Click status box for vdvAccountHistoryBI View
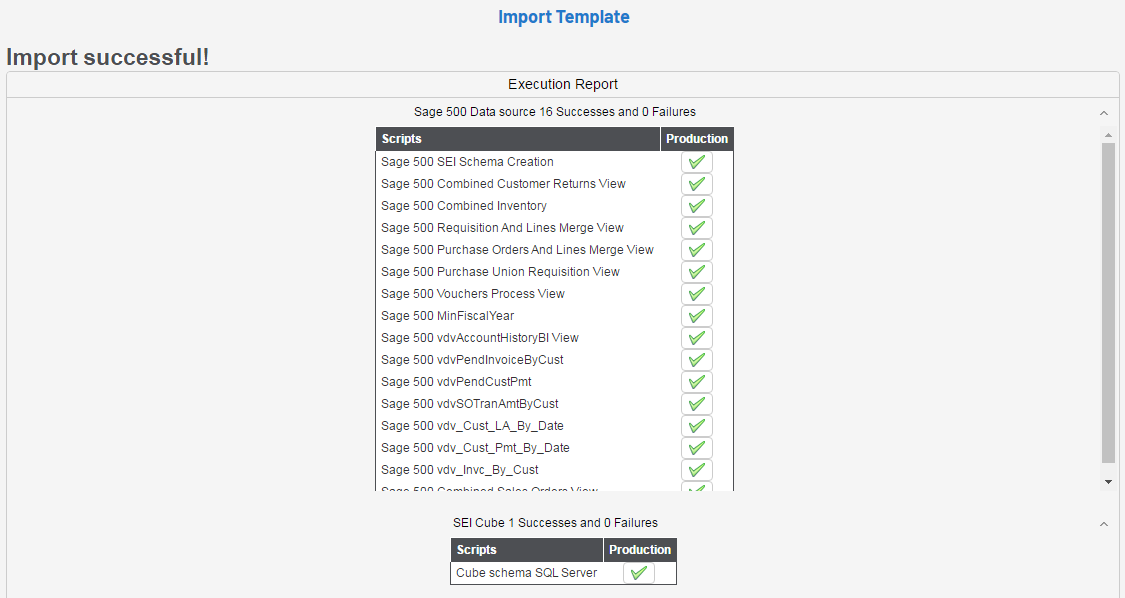1125x598 pixels. point(697,338)
